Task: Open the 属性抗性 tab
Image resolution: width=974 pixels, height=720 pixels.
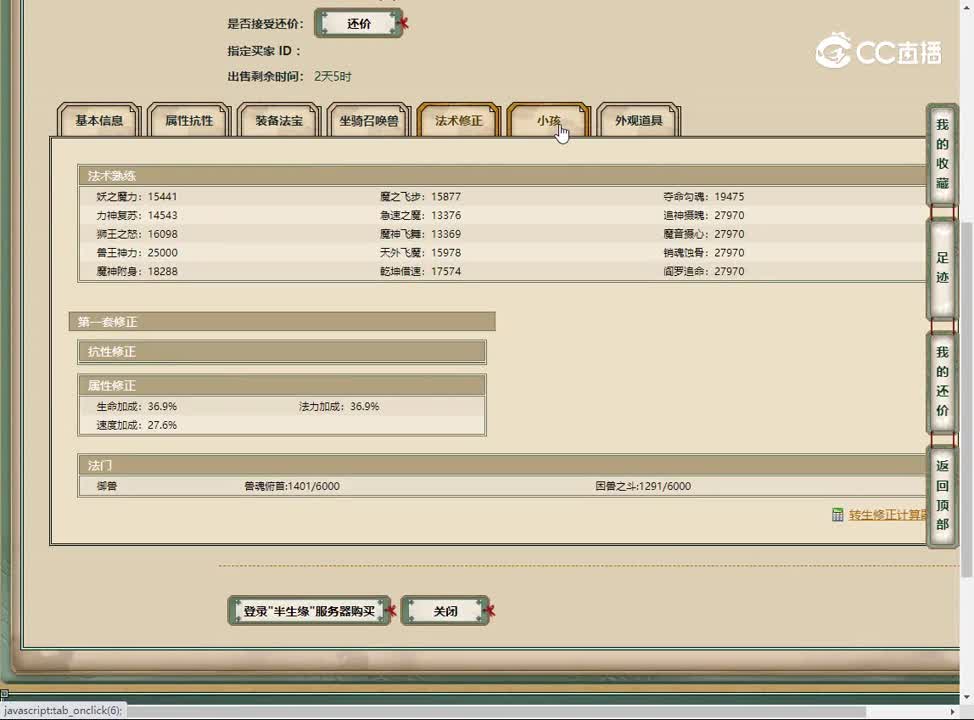Action: point(189,121)
